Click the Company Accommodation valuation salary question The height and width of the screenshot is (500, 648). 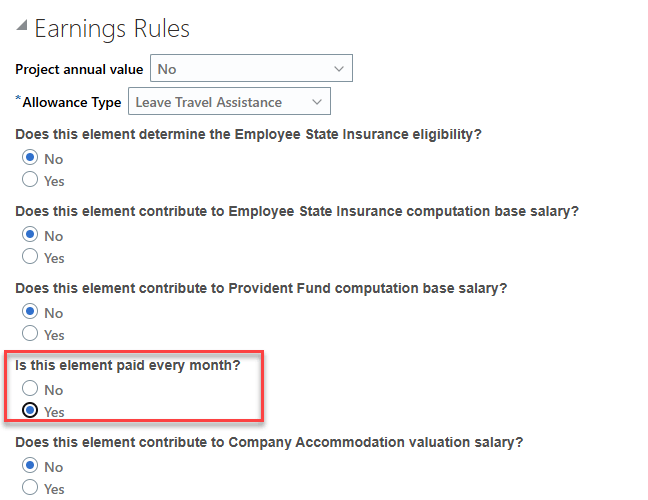click(x=269, y=442)
